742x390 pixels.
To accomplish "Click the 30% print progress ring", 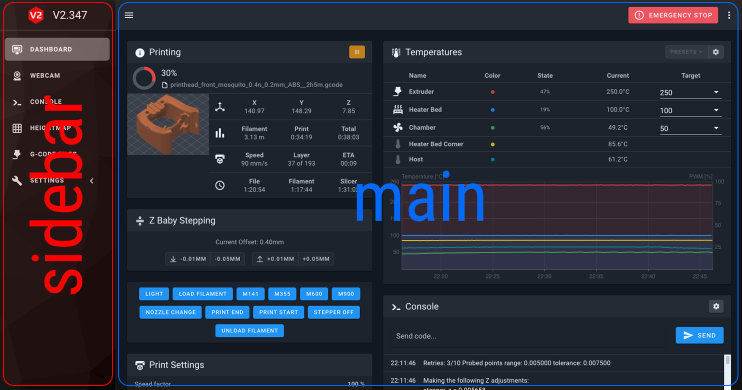I will tap(144, 78).
